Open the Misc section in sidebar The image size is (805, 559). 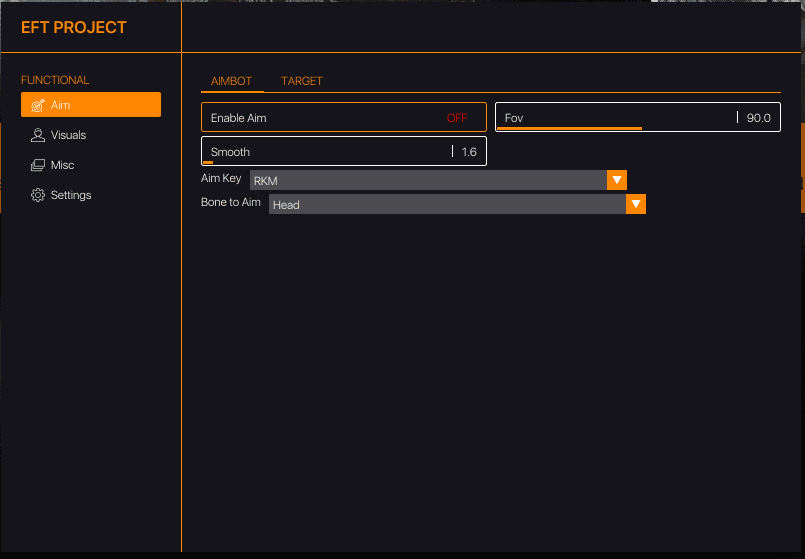[x=62, y=165]
